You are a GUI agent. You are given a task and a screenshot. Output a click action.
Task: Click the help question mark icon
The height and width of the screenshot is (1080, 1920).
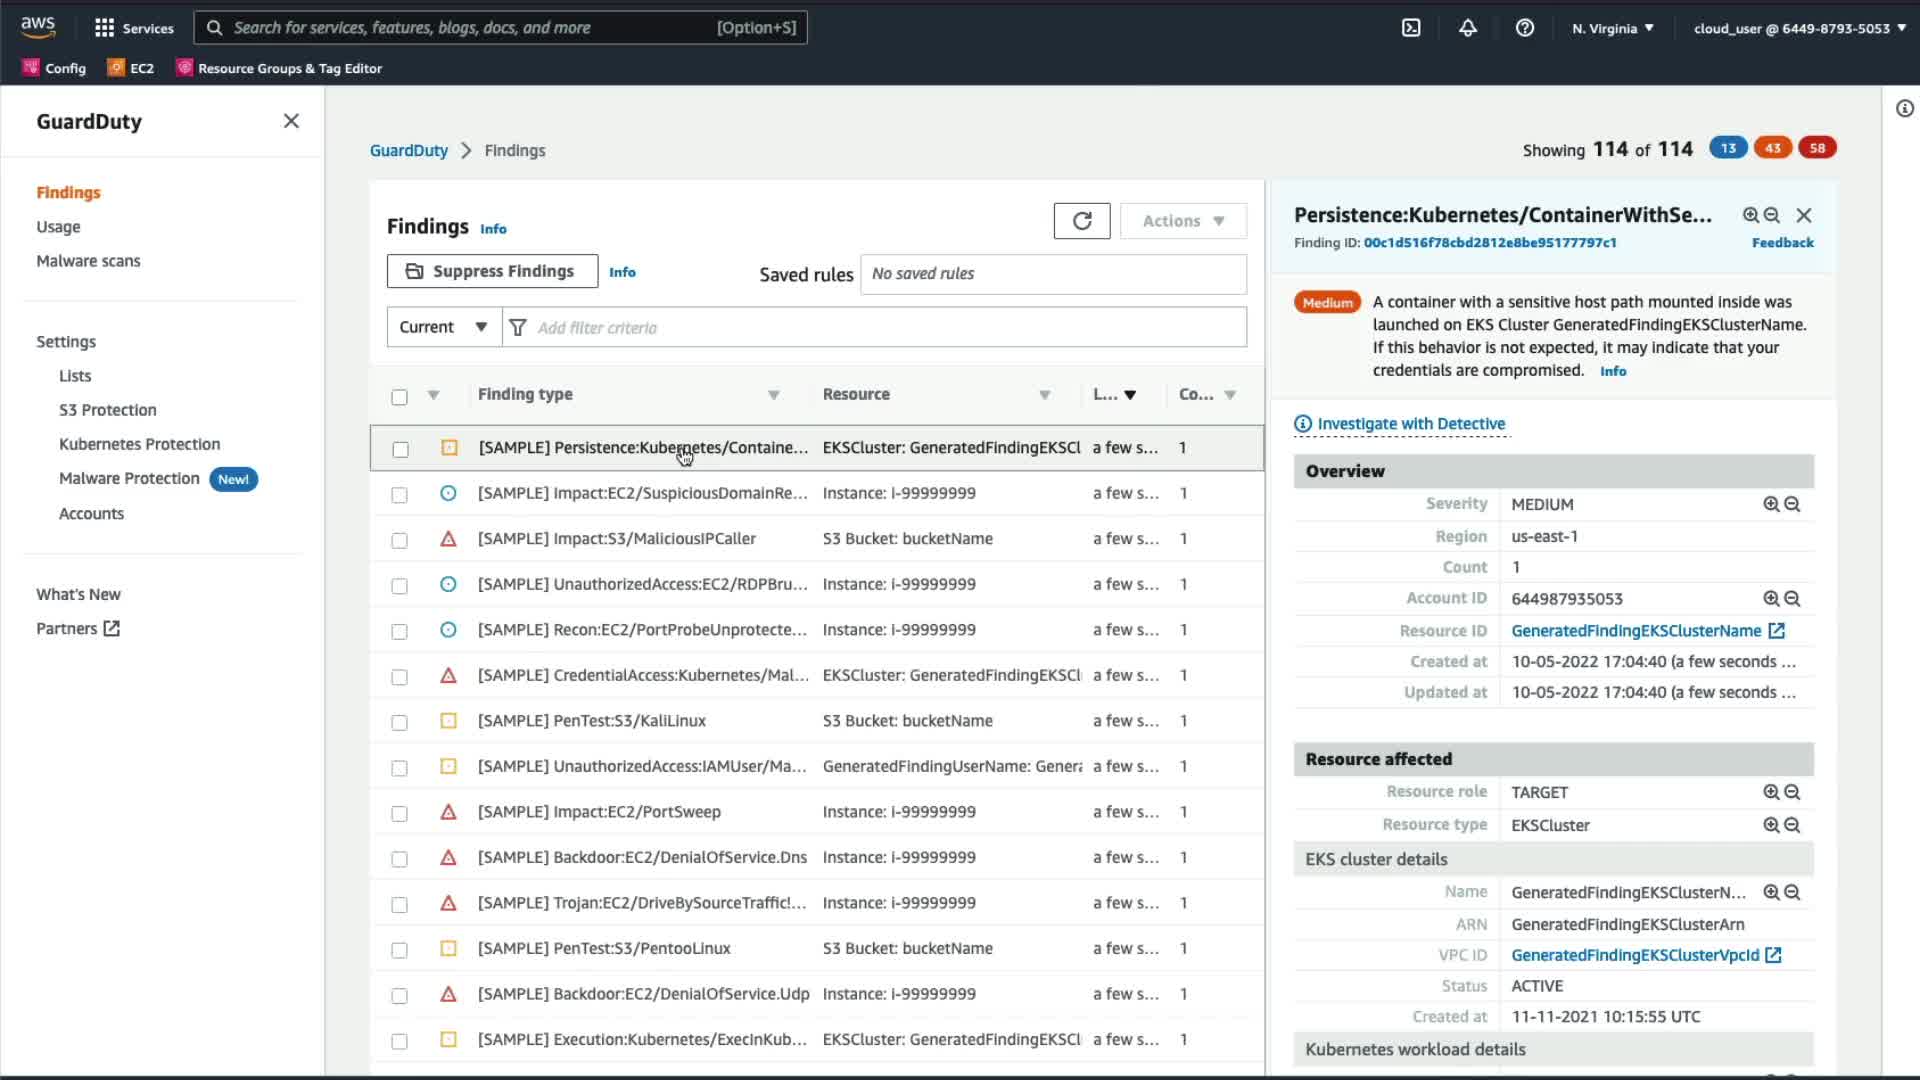click(x=1524, y=28)
